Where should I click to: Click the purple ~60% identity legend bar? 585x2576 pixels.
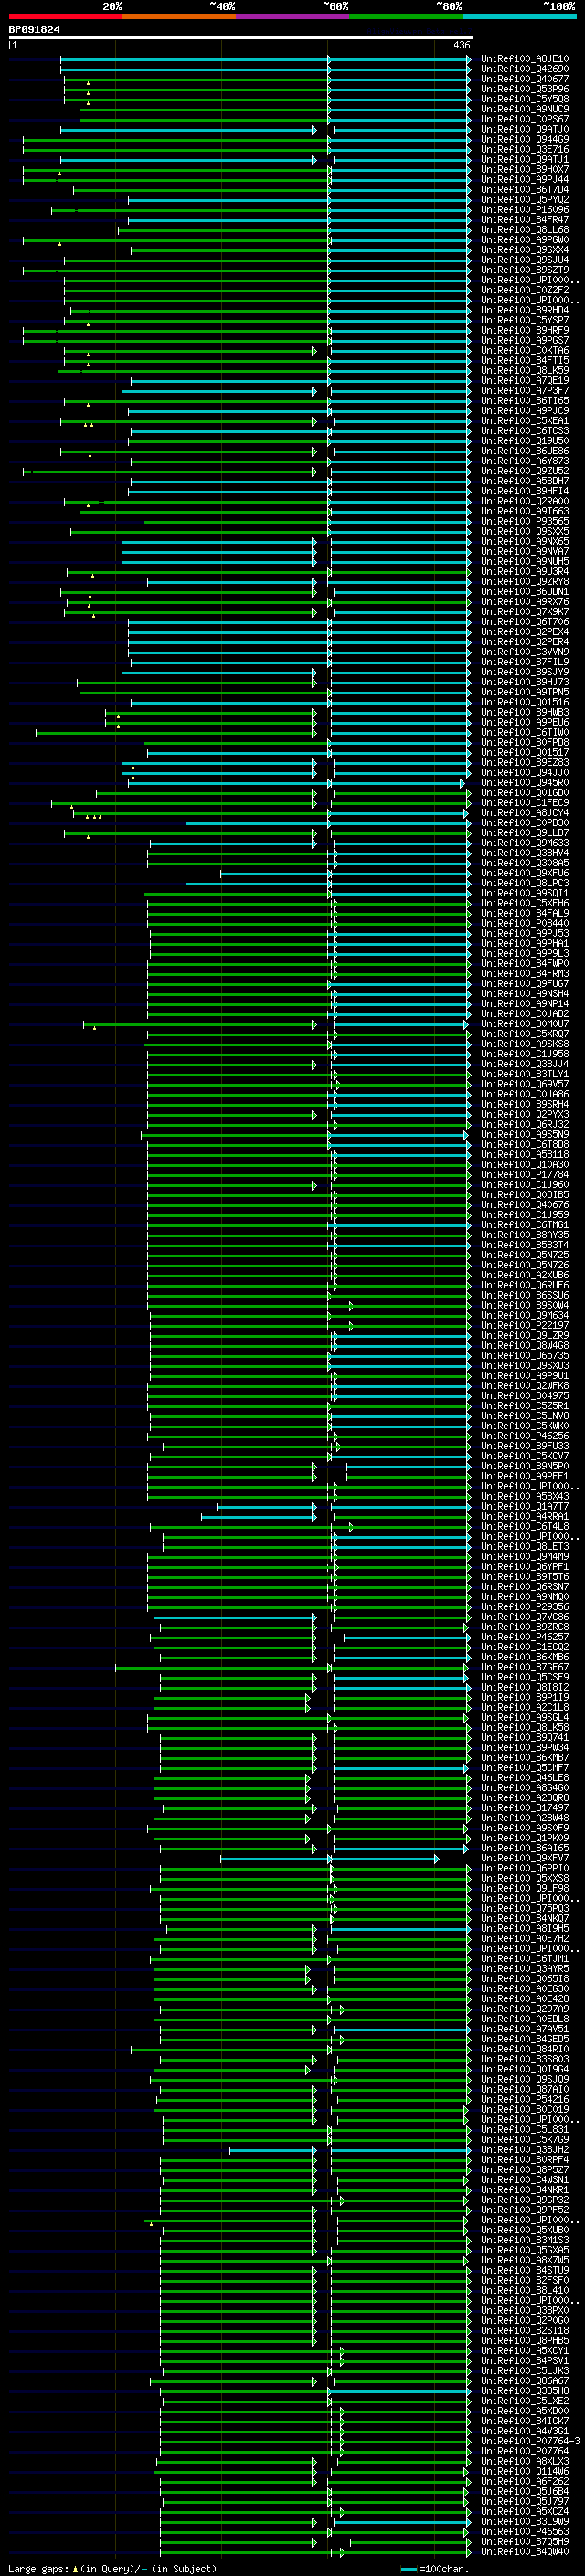pos(292,16)
